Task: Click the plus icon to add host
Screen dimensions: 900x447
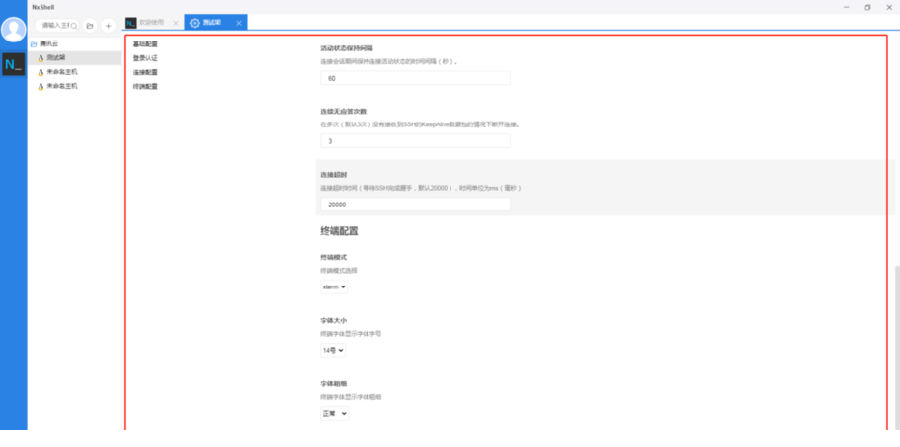Action: pyautogui.click(x=108, y=25)
